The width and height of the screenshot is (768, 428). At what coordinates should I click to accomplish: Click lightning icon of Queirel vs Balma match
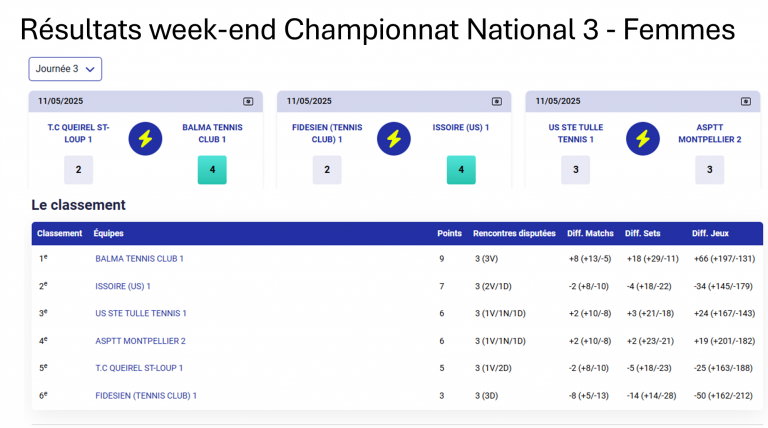coord(145,138)
